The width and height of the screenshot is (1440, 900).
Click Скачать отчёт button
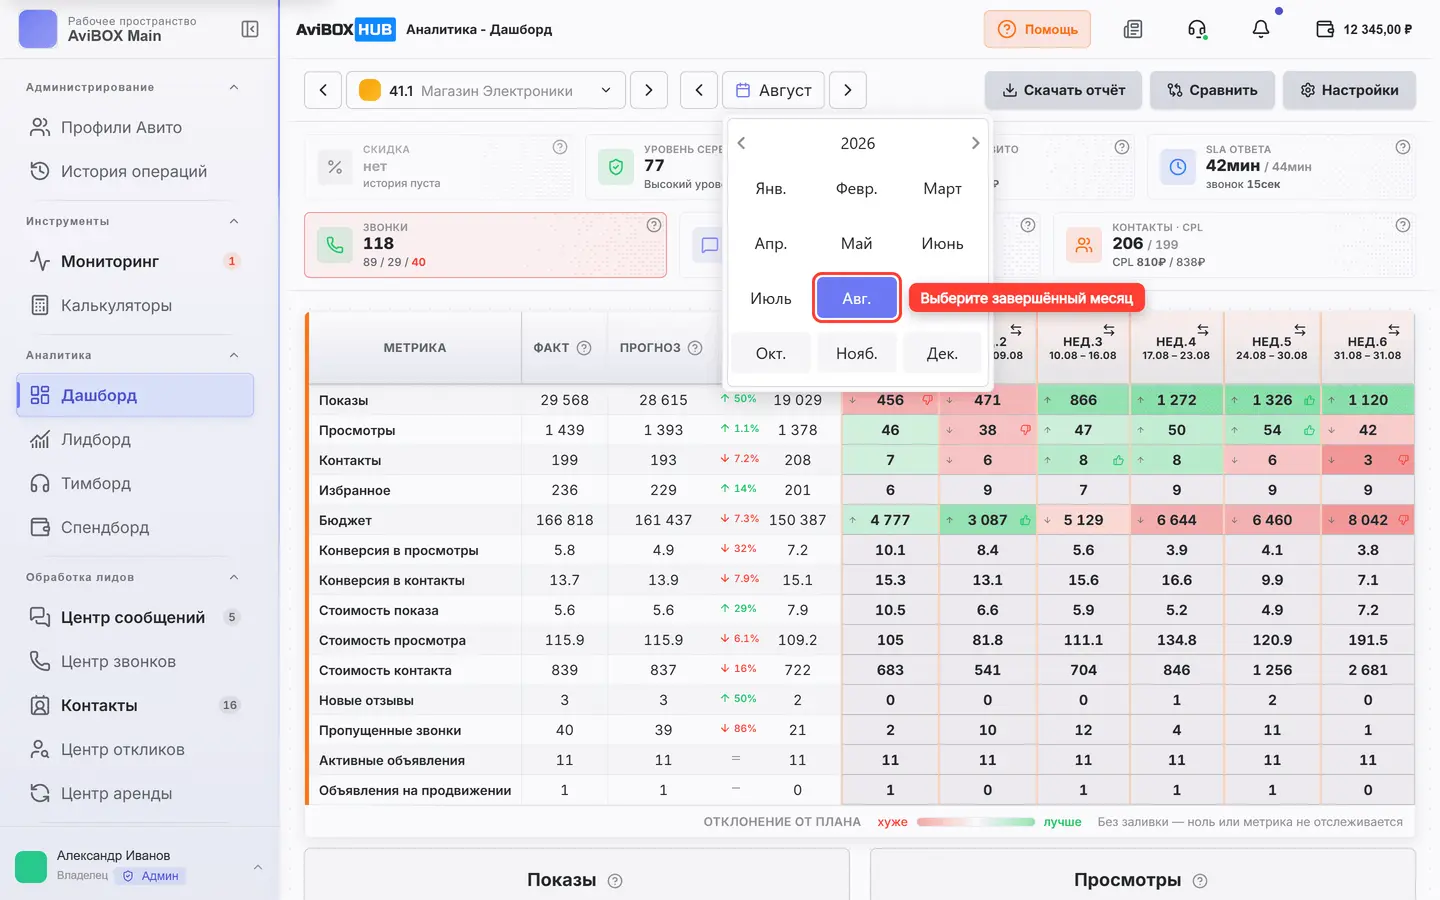click(x=1064, y=90)
